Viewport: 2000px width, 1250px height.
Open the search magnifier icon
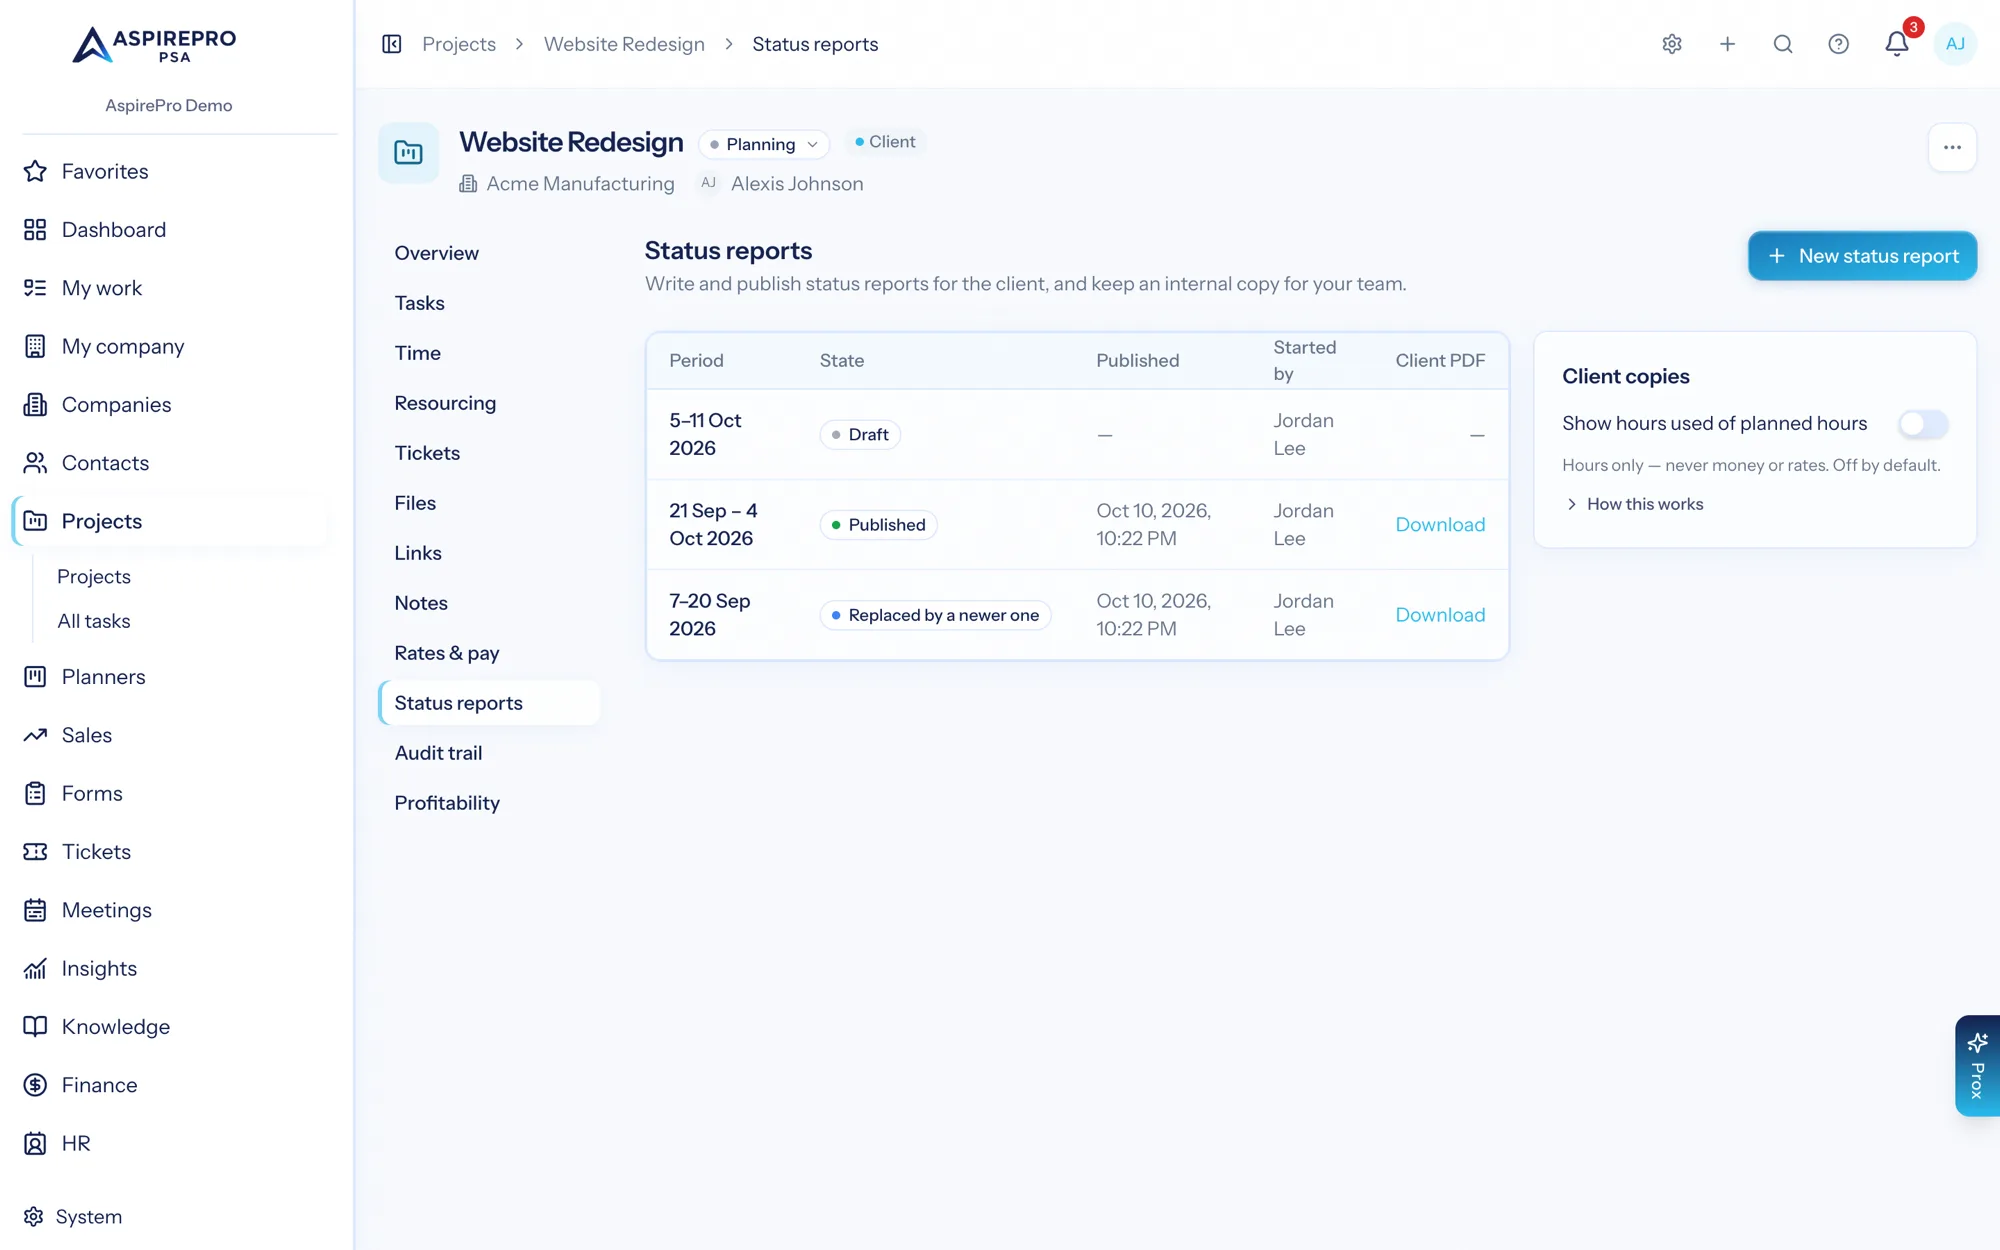click(1783, 44)
